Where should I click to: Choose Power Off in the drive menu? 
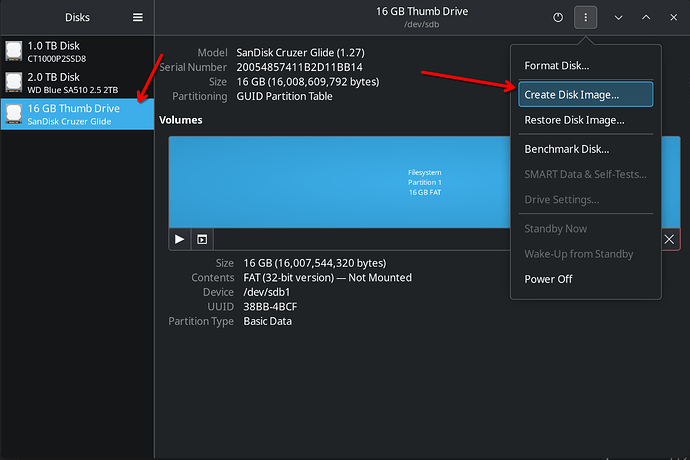pos(548,279)
